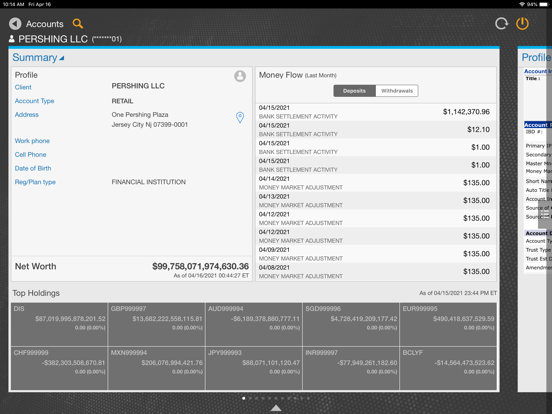
Task: Select the 04/13/2021 money market adjustment
Action: click(x=376, y=201)
